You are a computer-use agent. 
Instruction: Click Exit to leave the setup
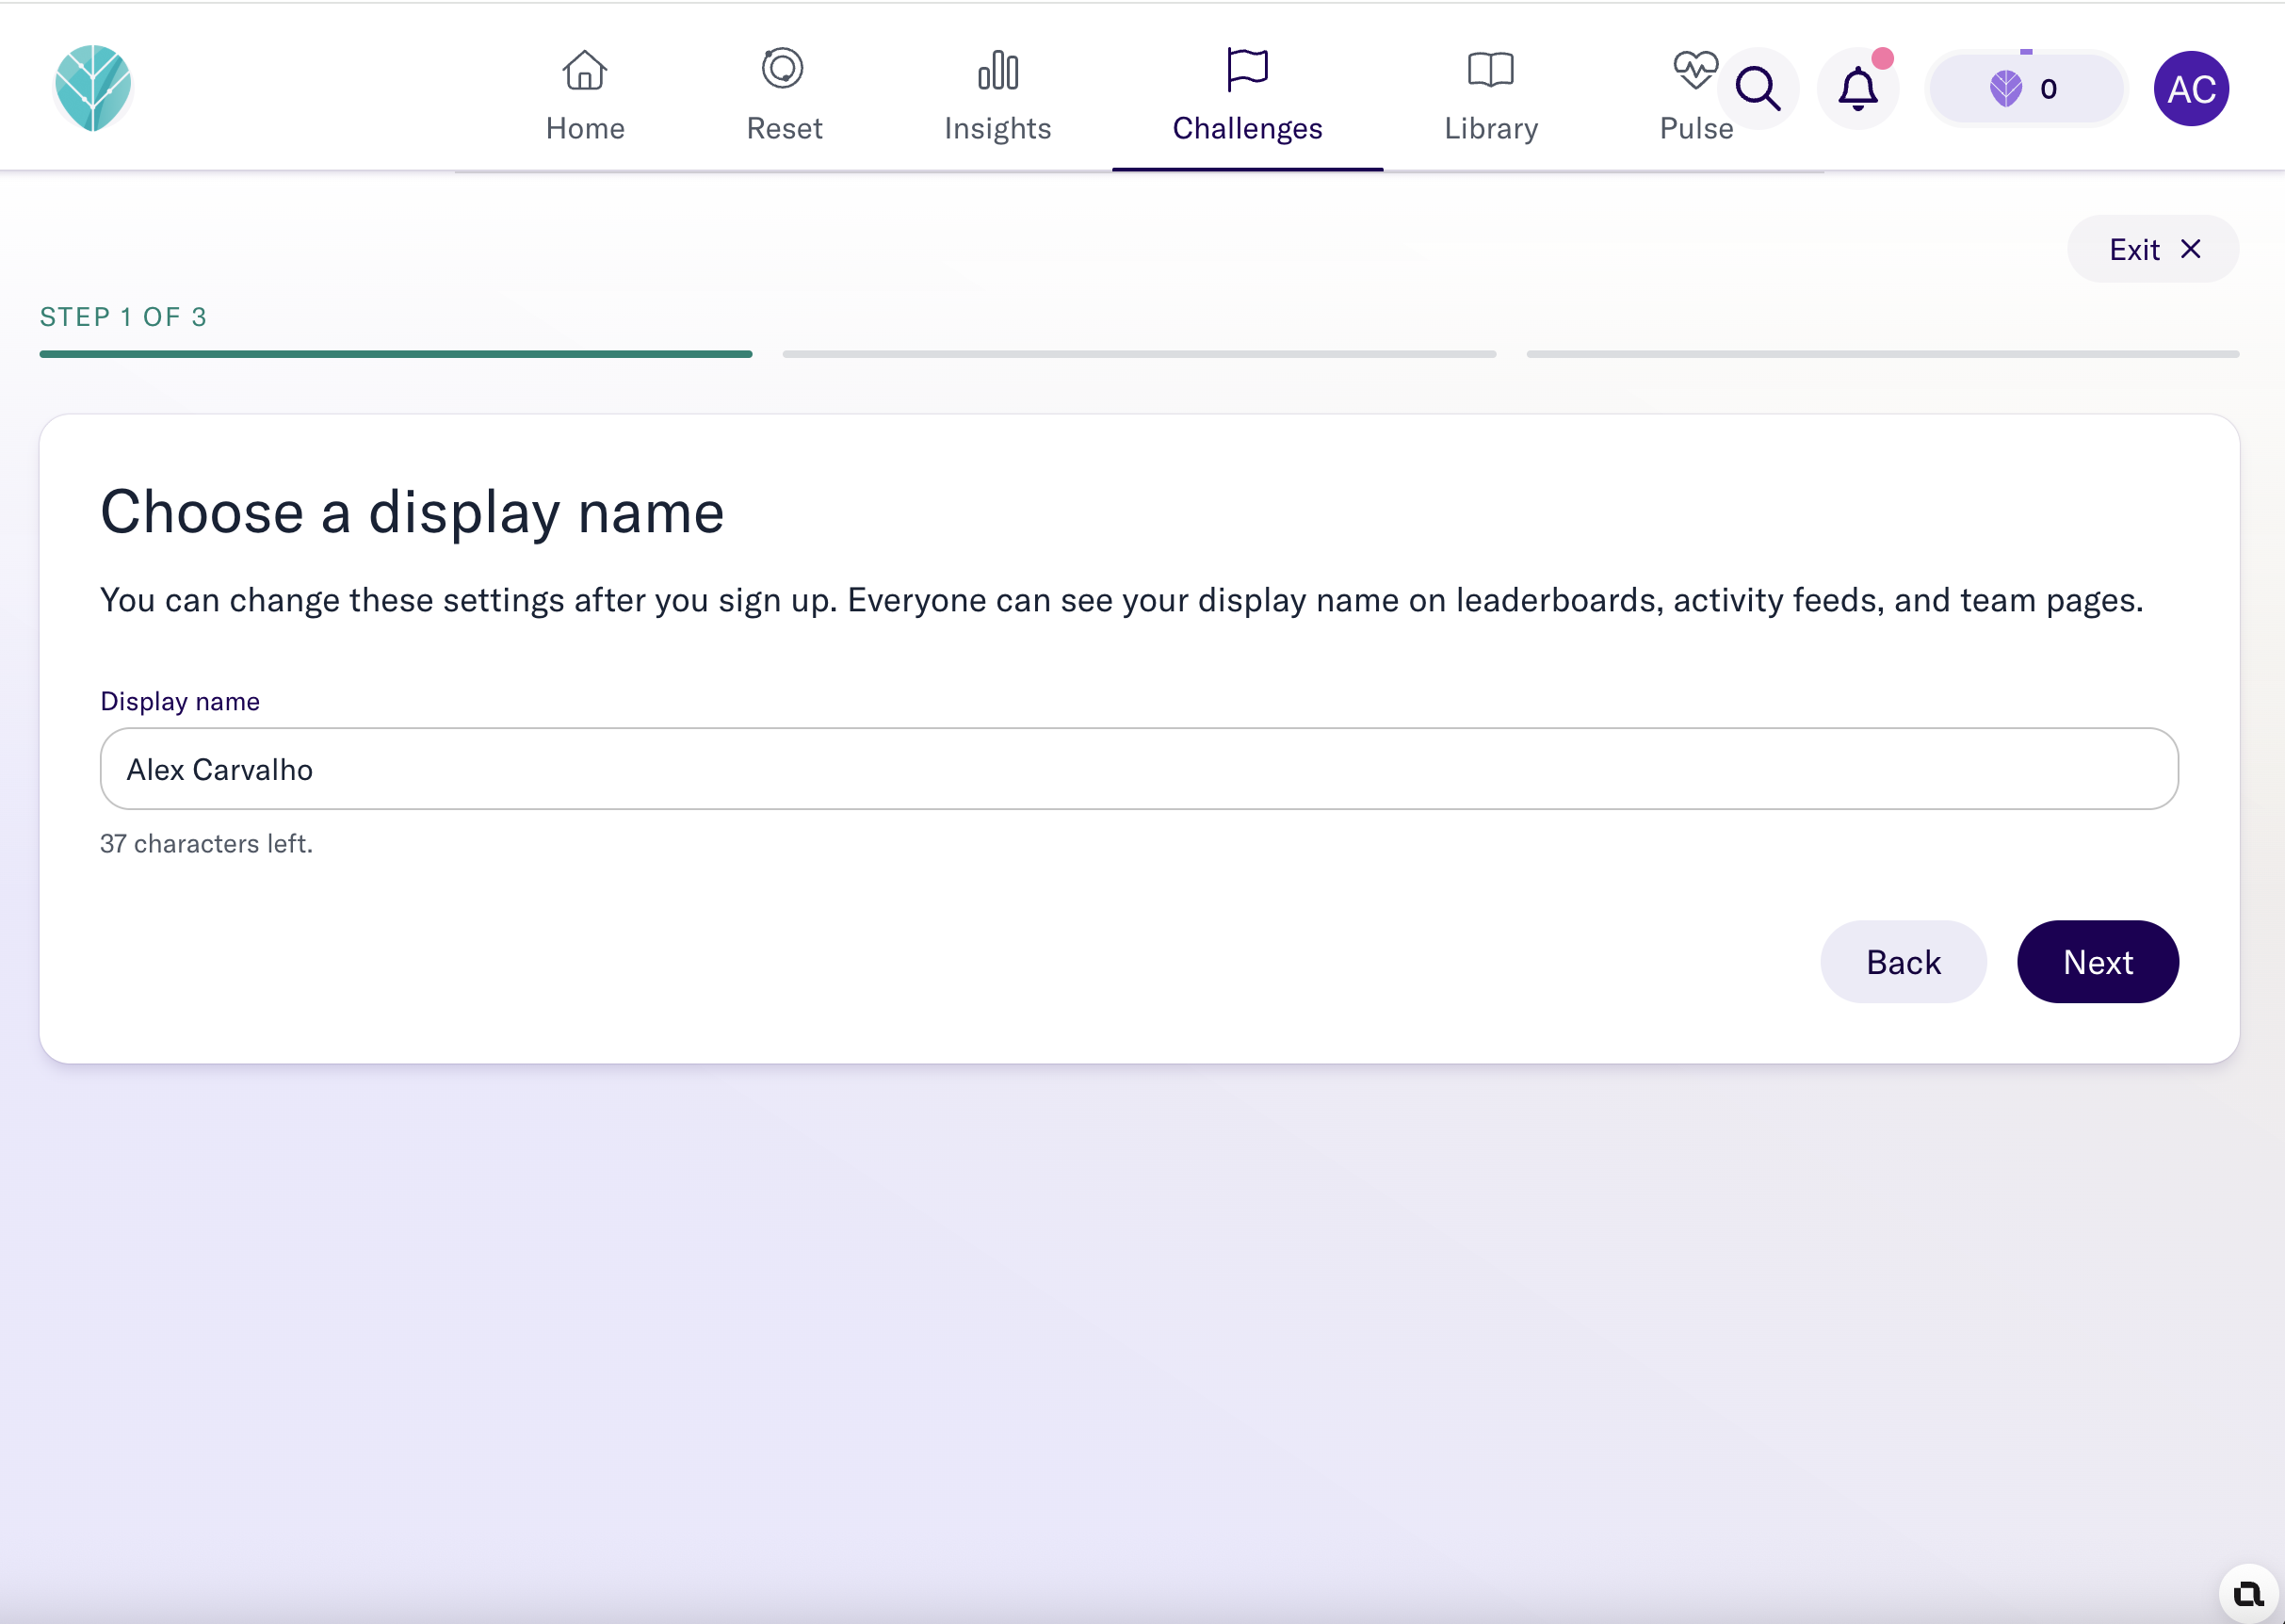[x=2153, y=249]
